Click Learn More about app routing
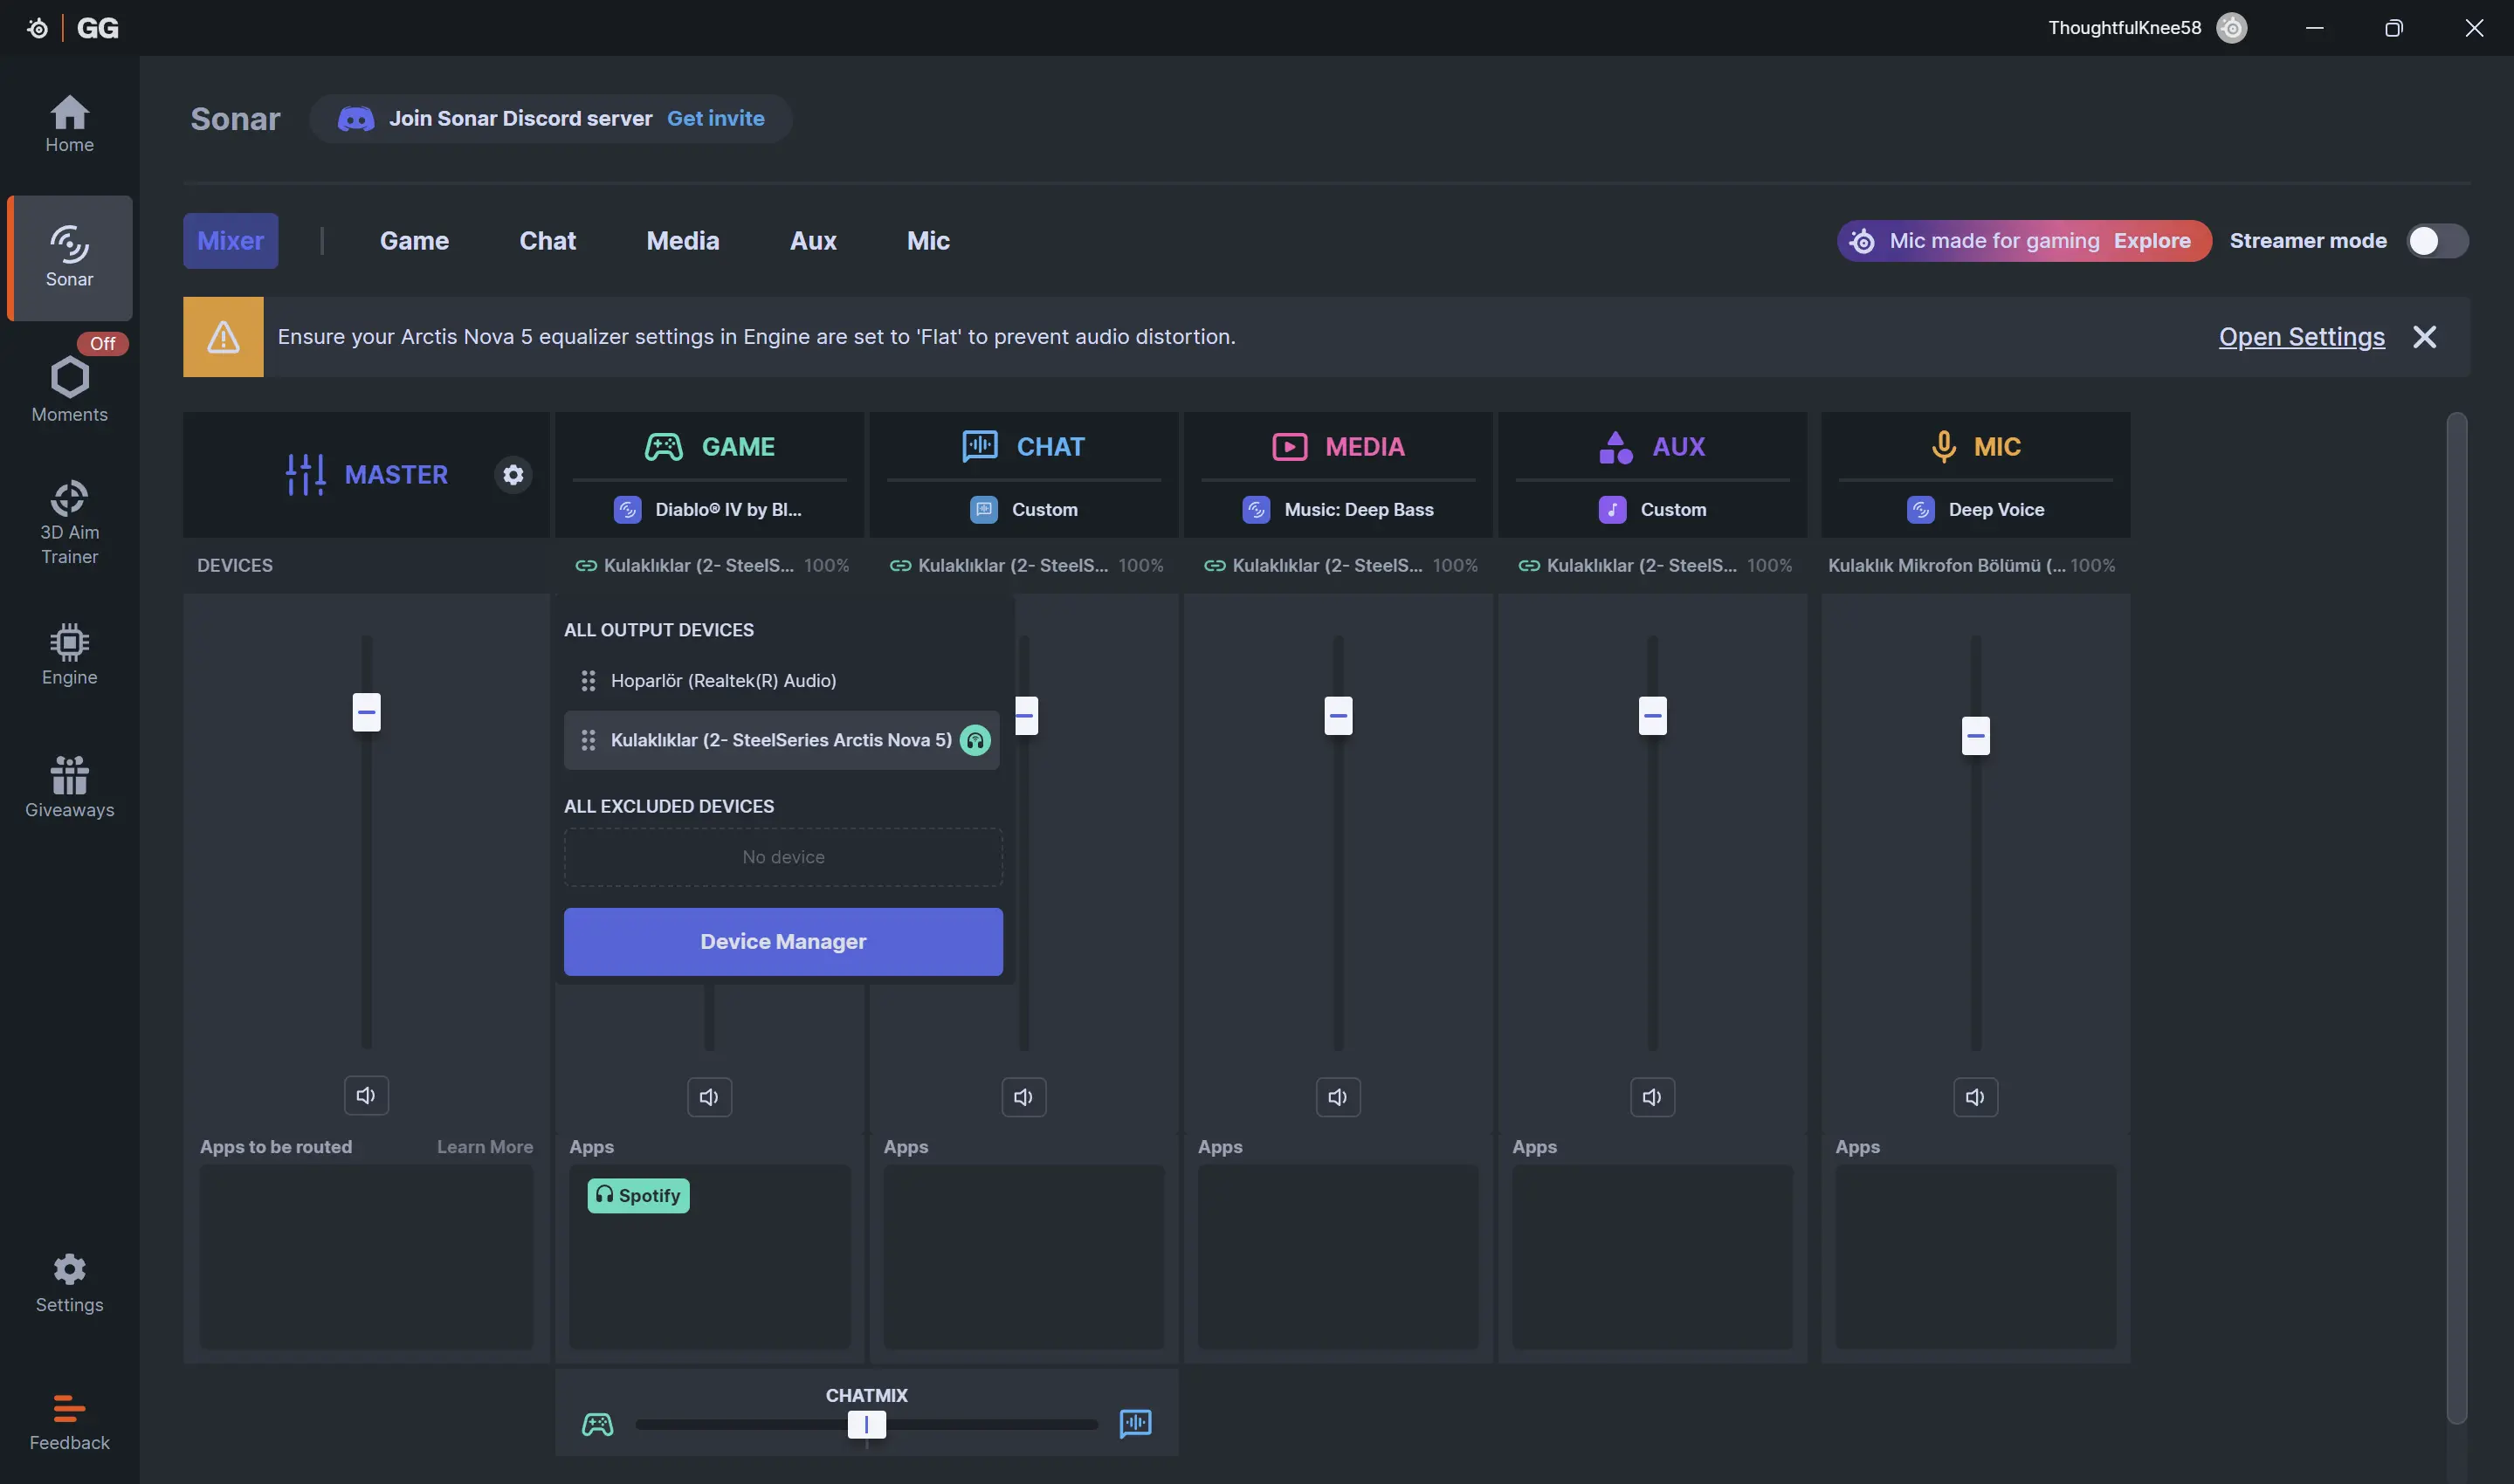The width and height of the screenshot is (2514, 1484). [x=484, y=1147]
